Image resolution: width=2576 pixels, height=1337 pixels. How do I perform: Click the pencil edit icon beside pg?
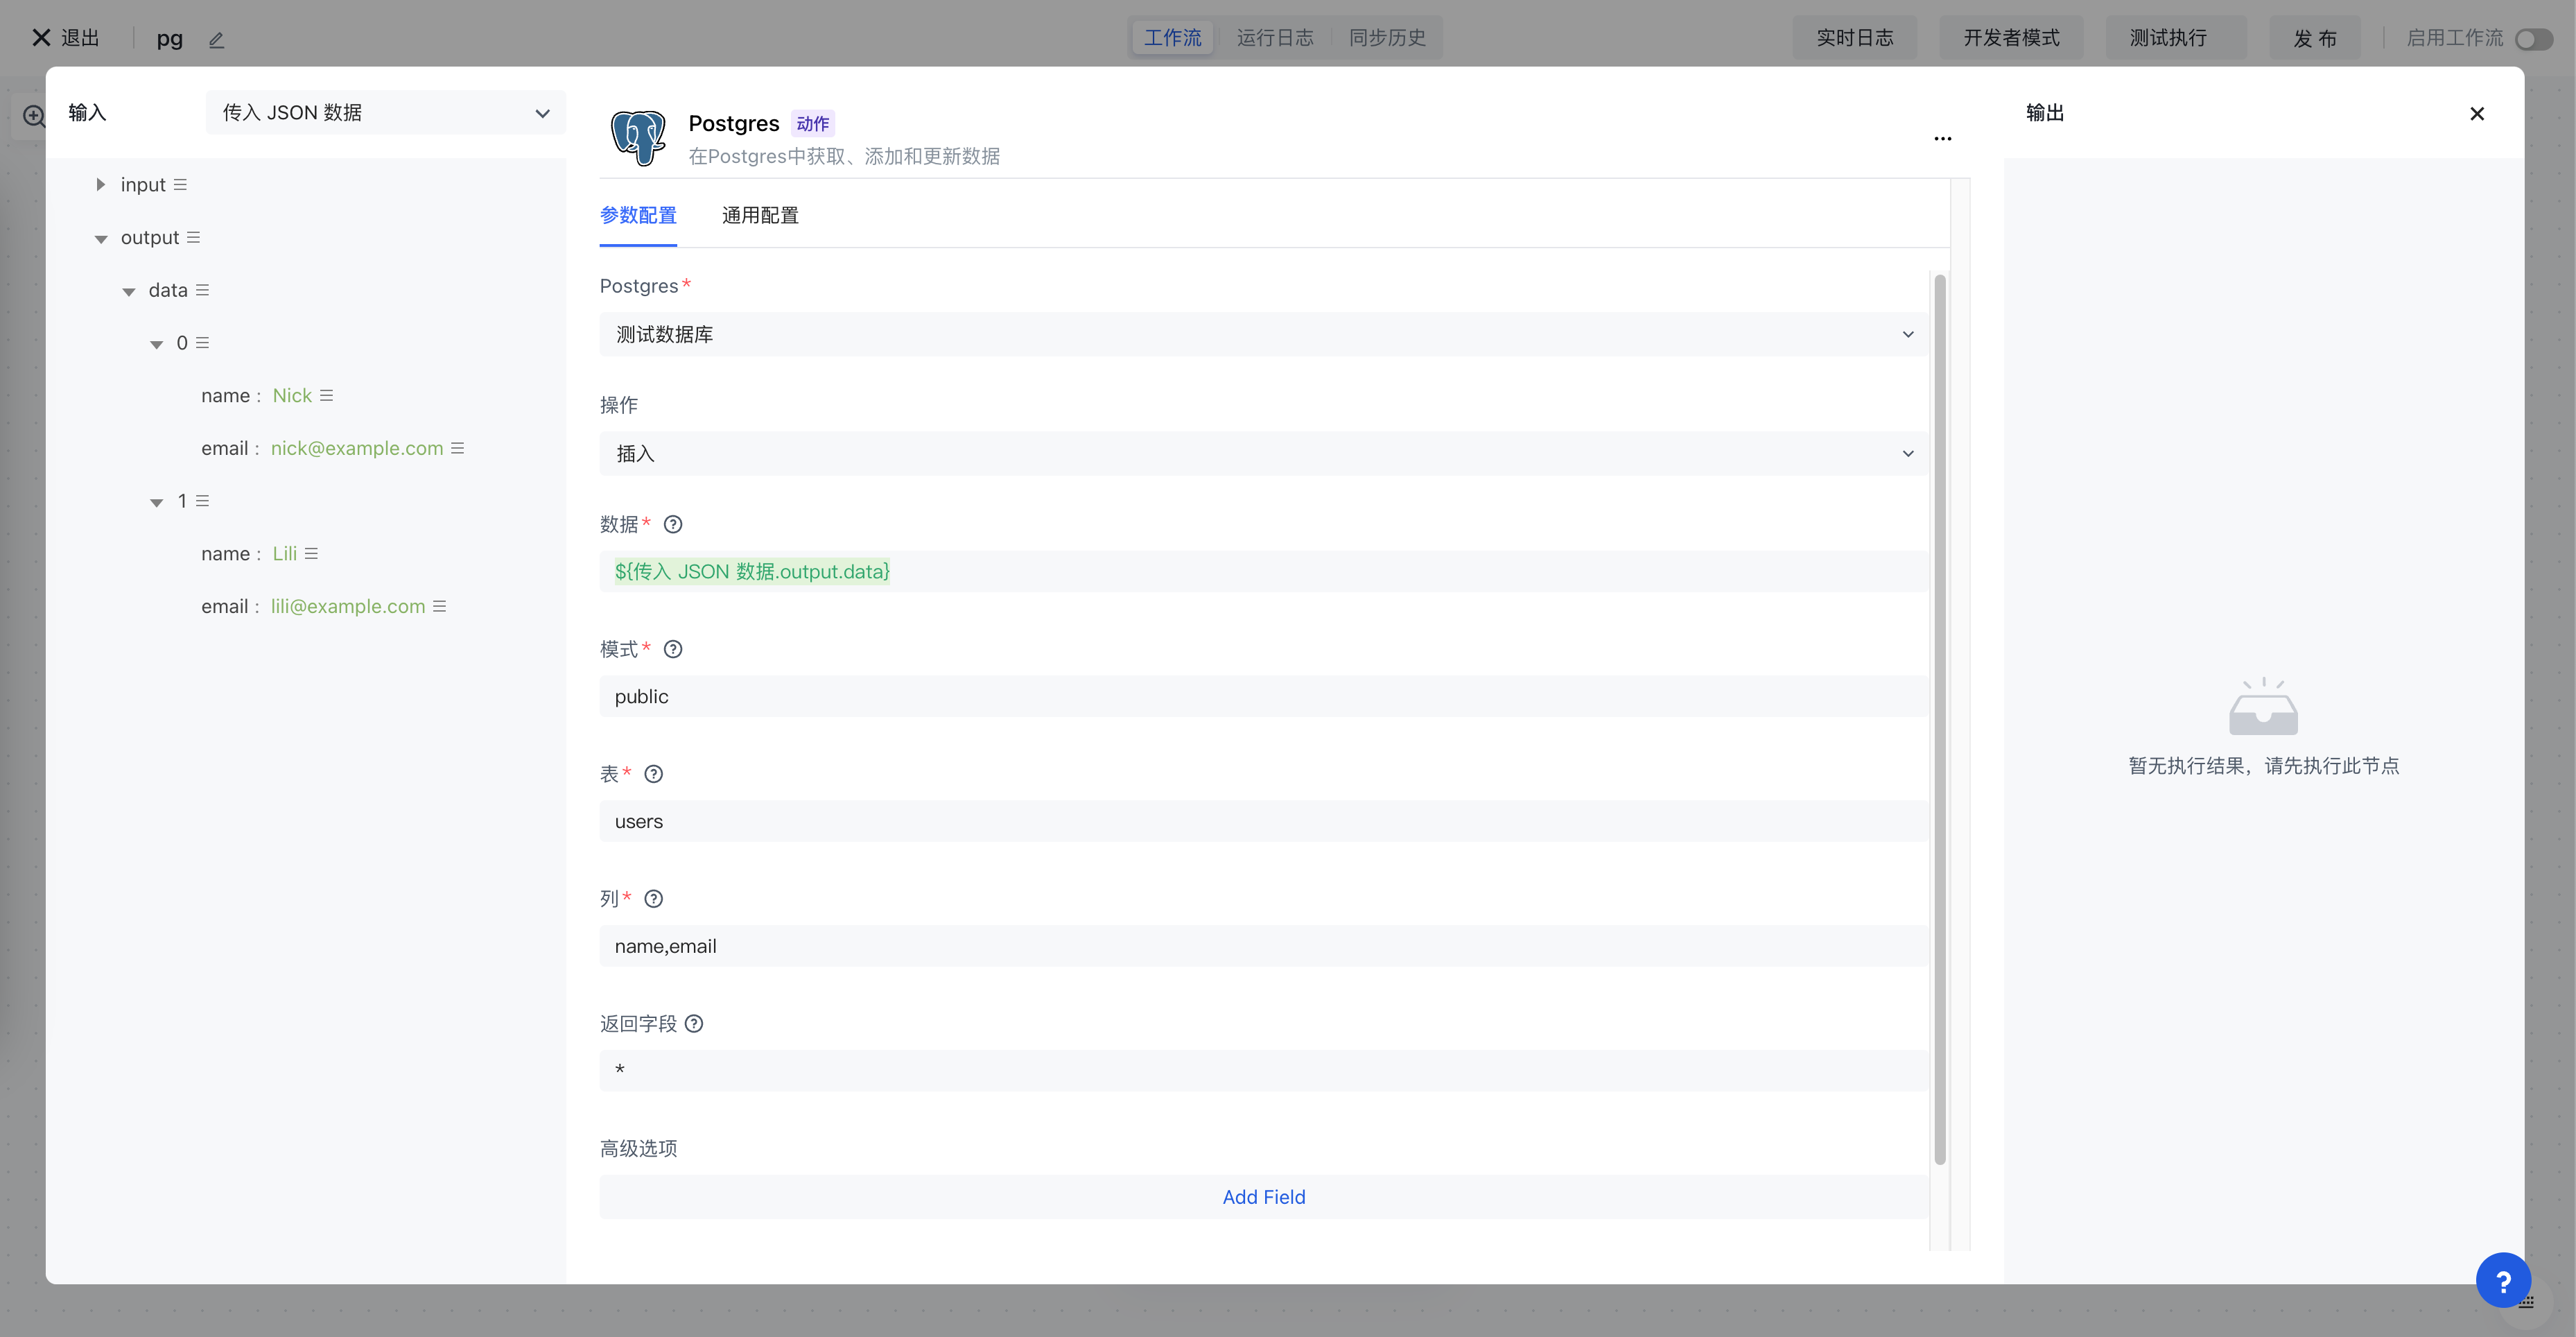coord(216,40)
